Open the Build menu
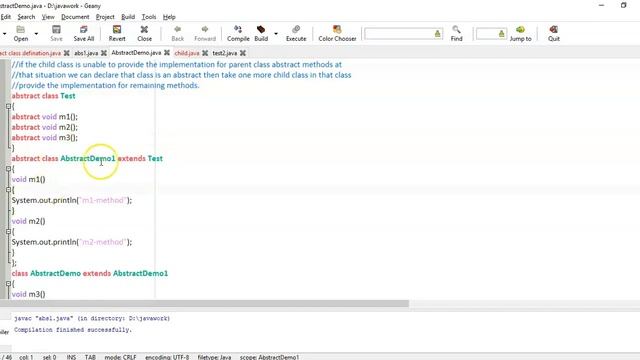The width and height of the screenshot is (640, 360). click(128, 17)
